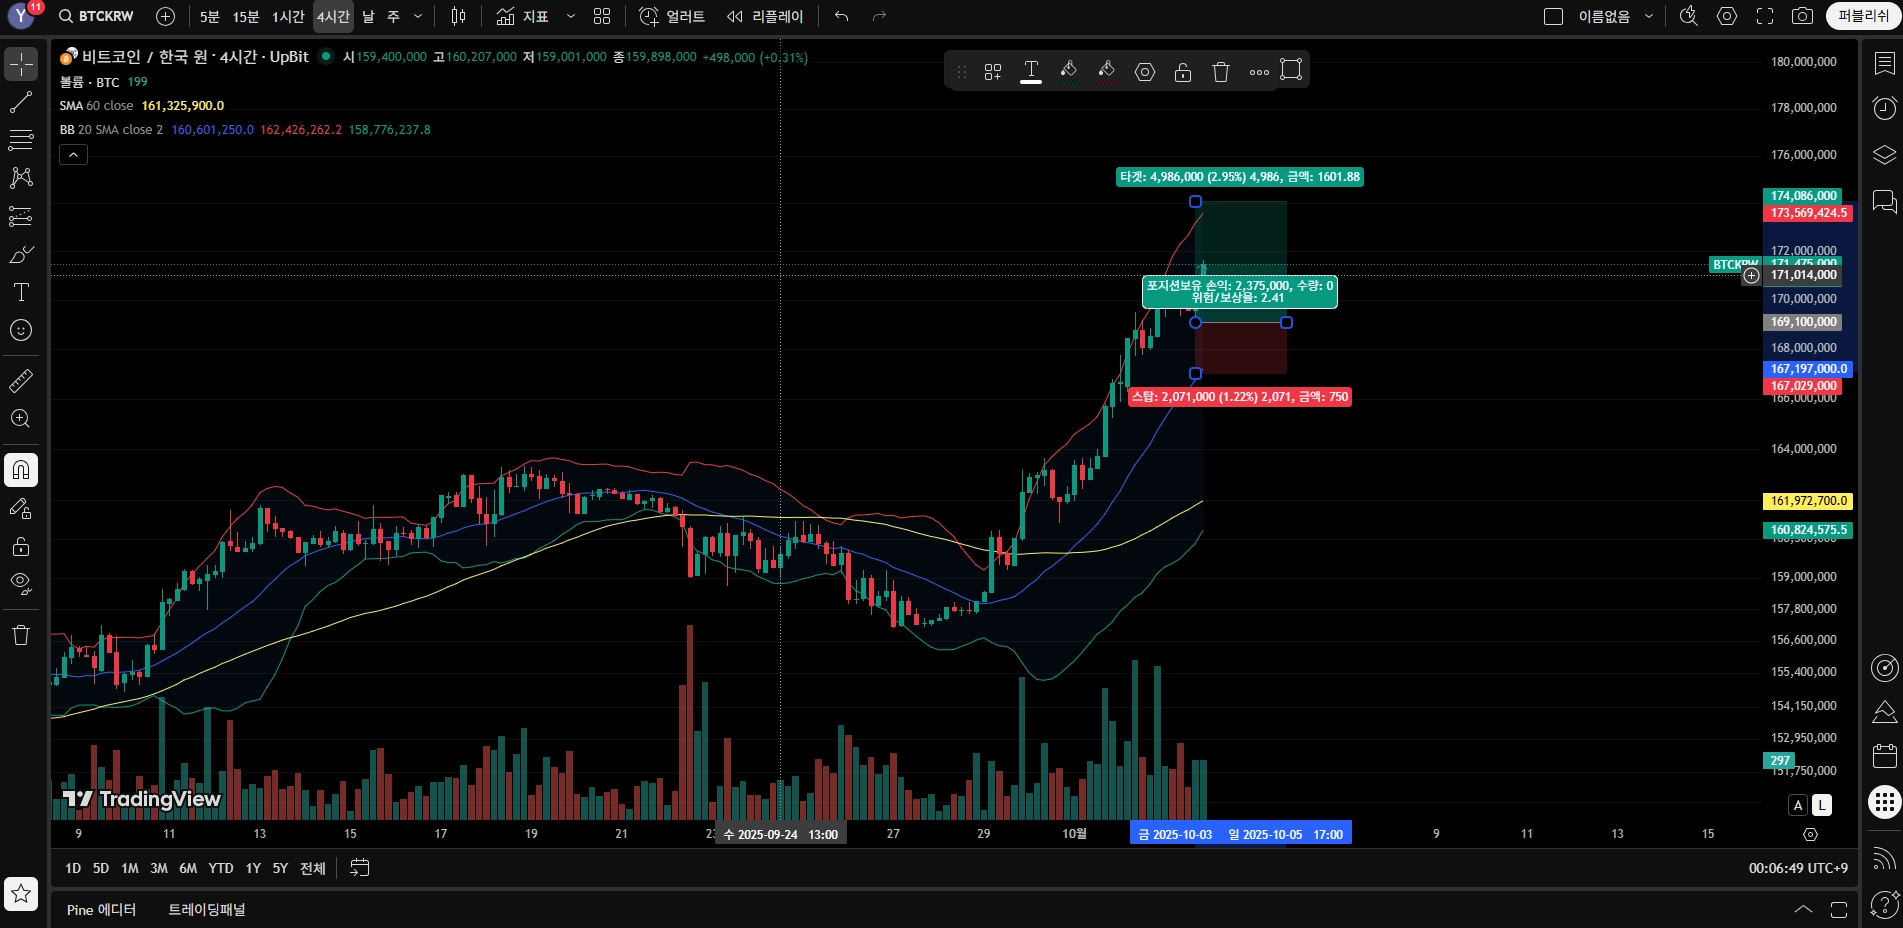Open drawing settings in floating toolbar
The width and height of the screenshot is (1903, 928).
1145,71
